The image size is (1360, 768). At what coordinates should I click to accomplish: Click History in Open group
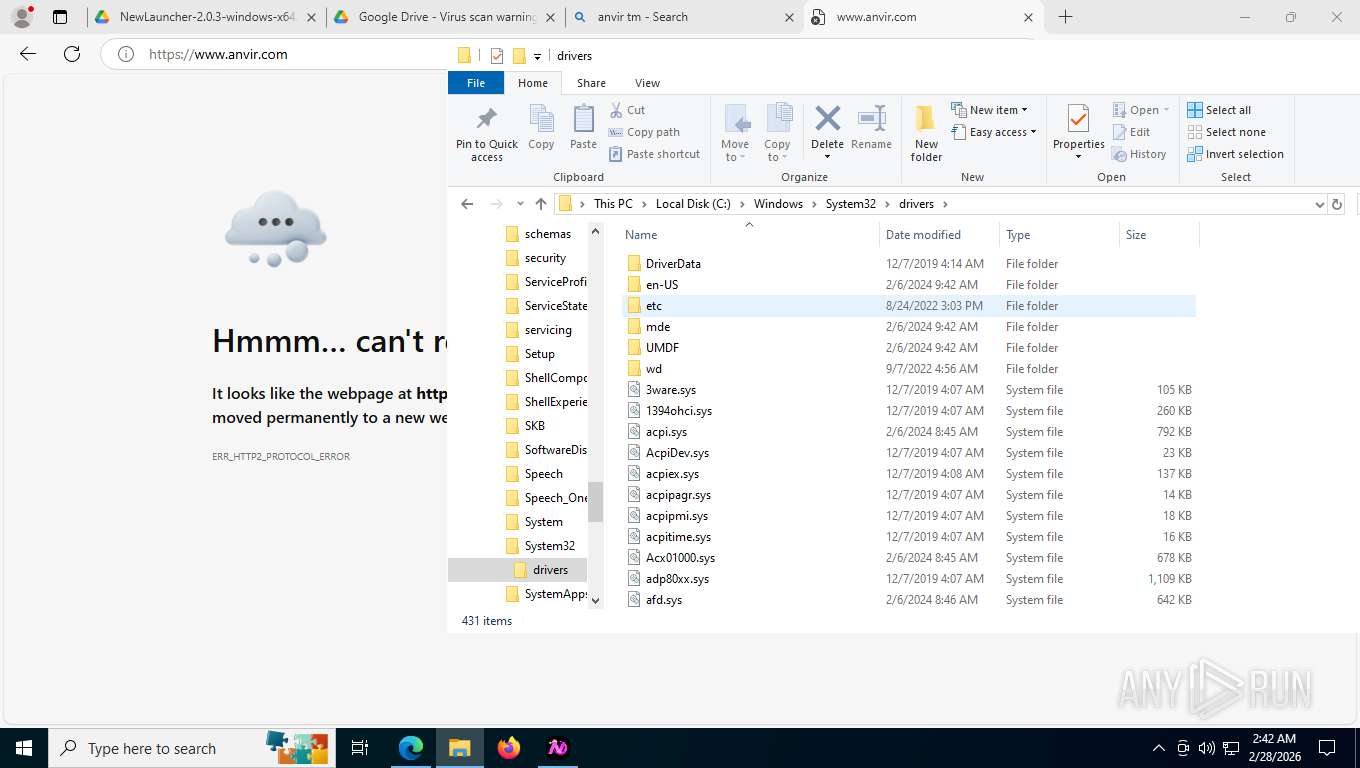point(1139,154)
